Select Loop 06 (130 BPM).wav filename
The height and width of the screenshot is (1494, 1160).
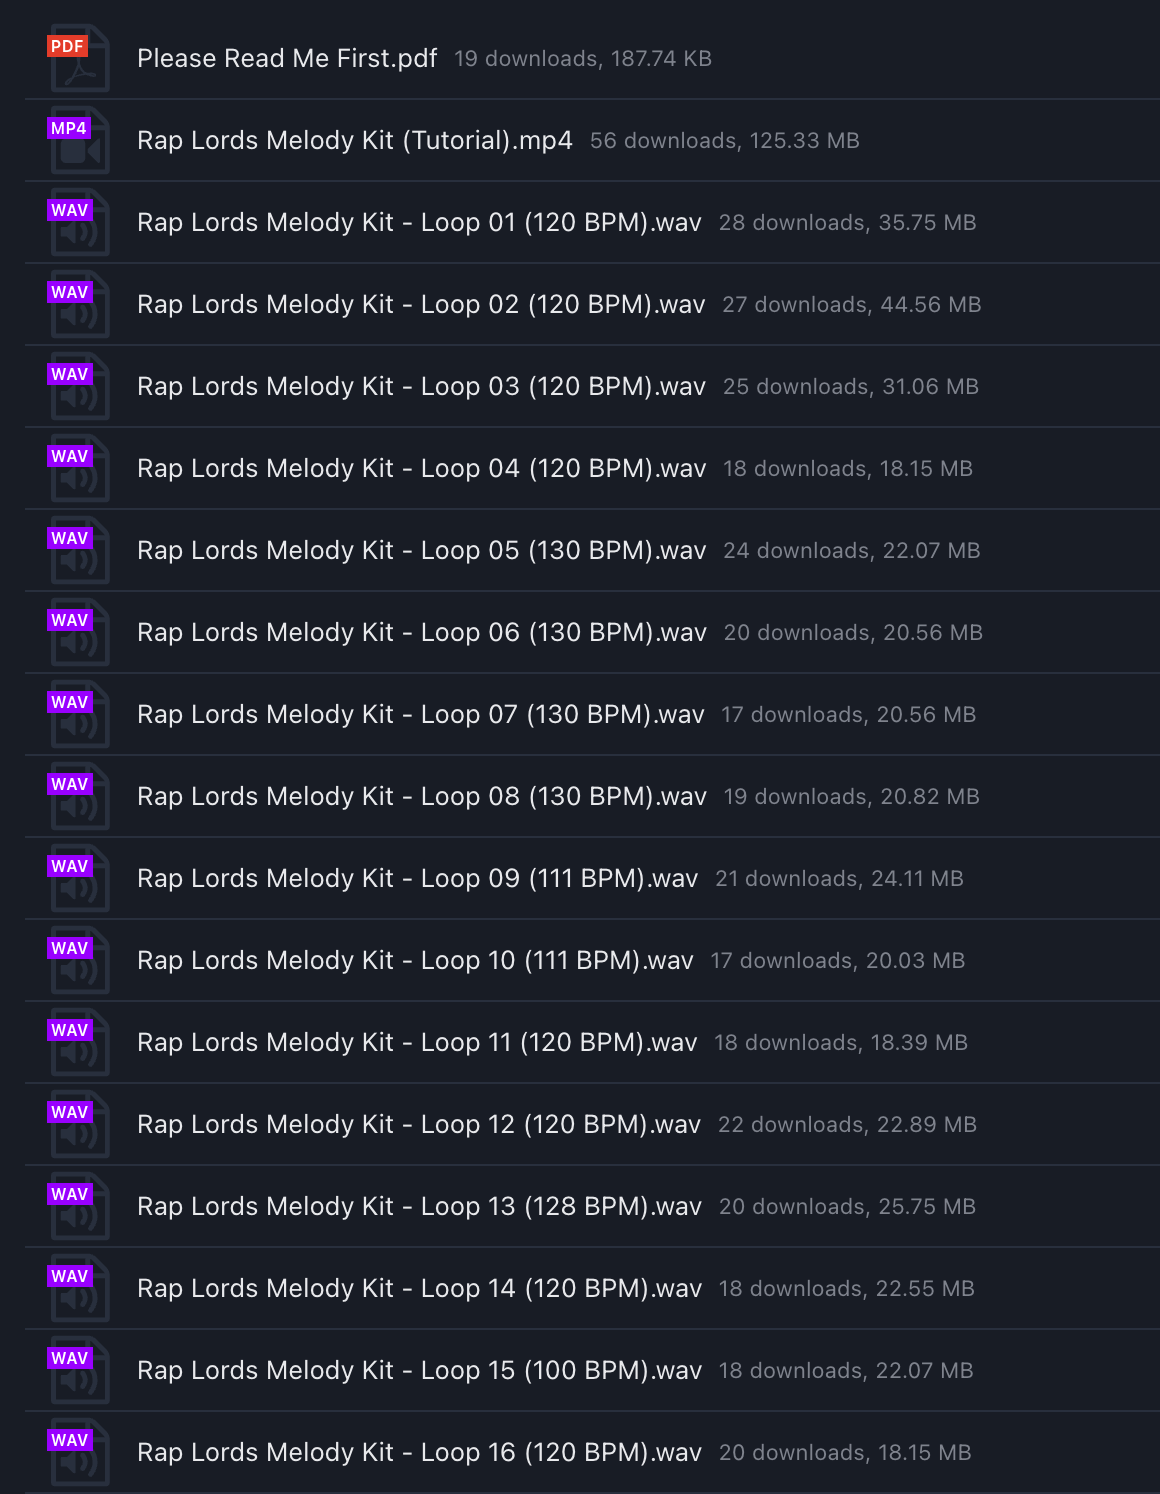[x=422, y=633]
